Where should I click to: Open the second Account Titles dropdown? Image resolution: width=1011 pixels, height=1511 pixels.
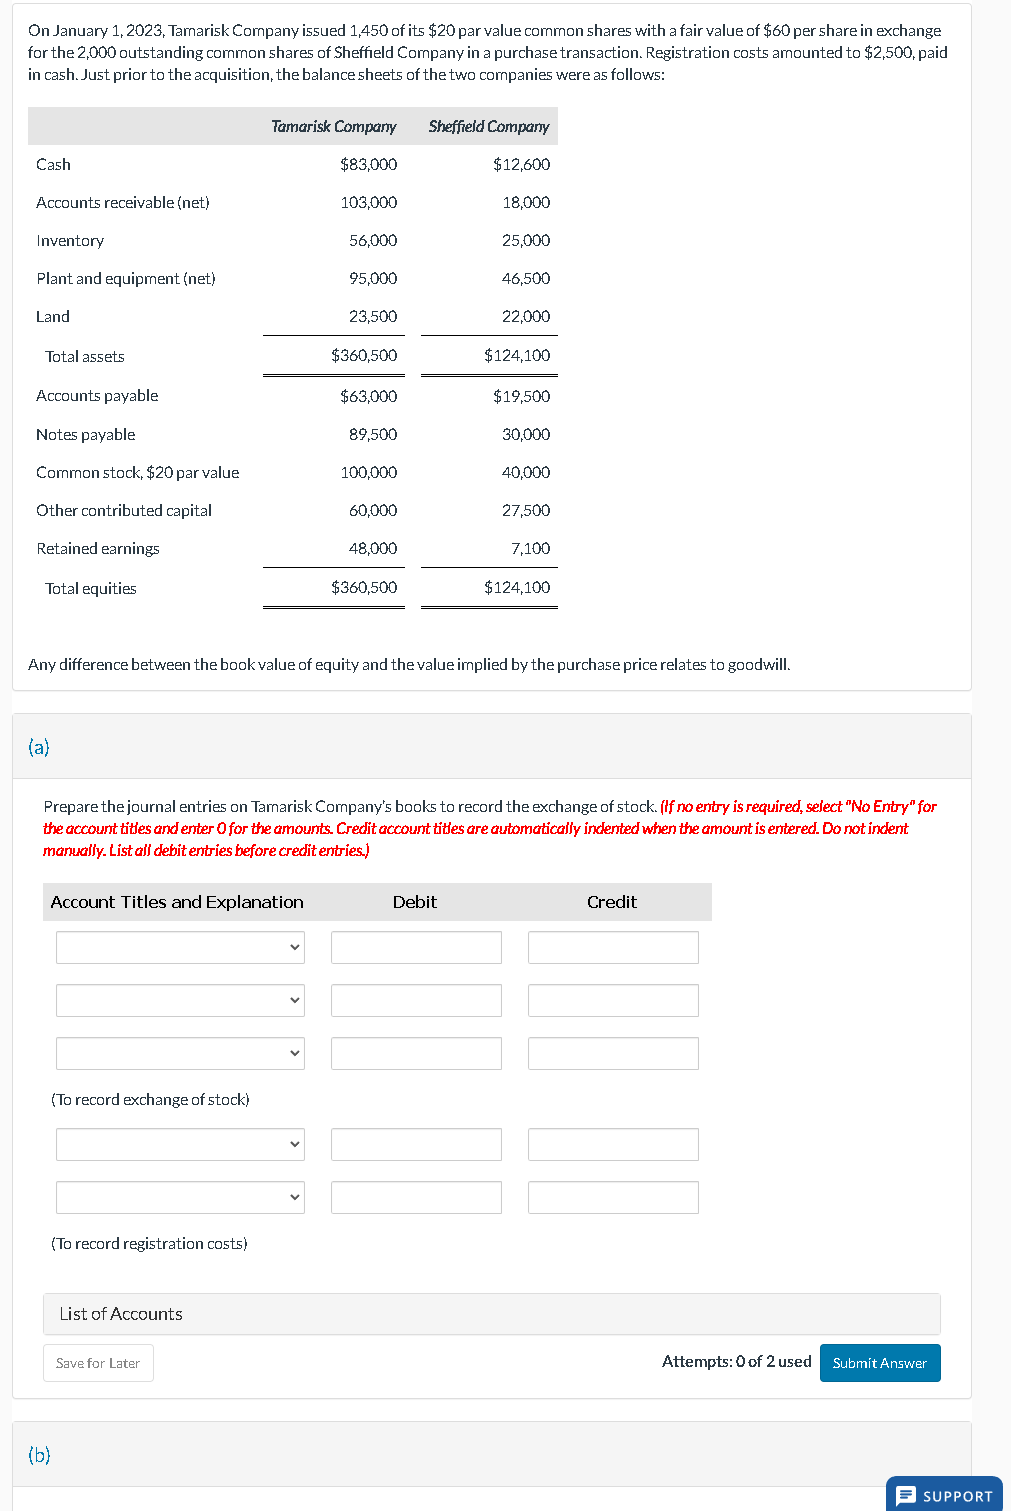(180, 1000)
